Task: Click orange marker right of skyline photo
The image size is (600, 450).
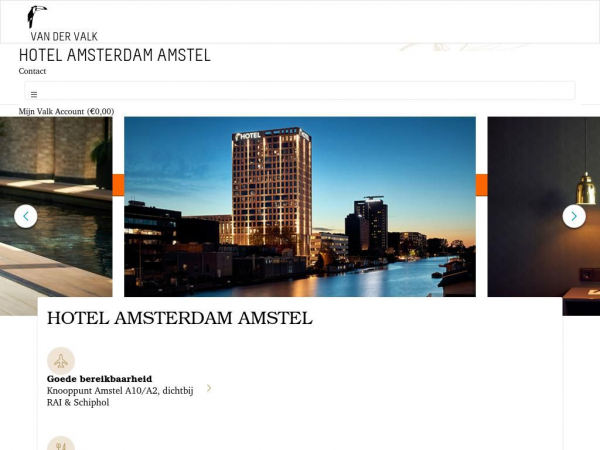Action: pos(481,185)
